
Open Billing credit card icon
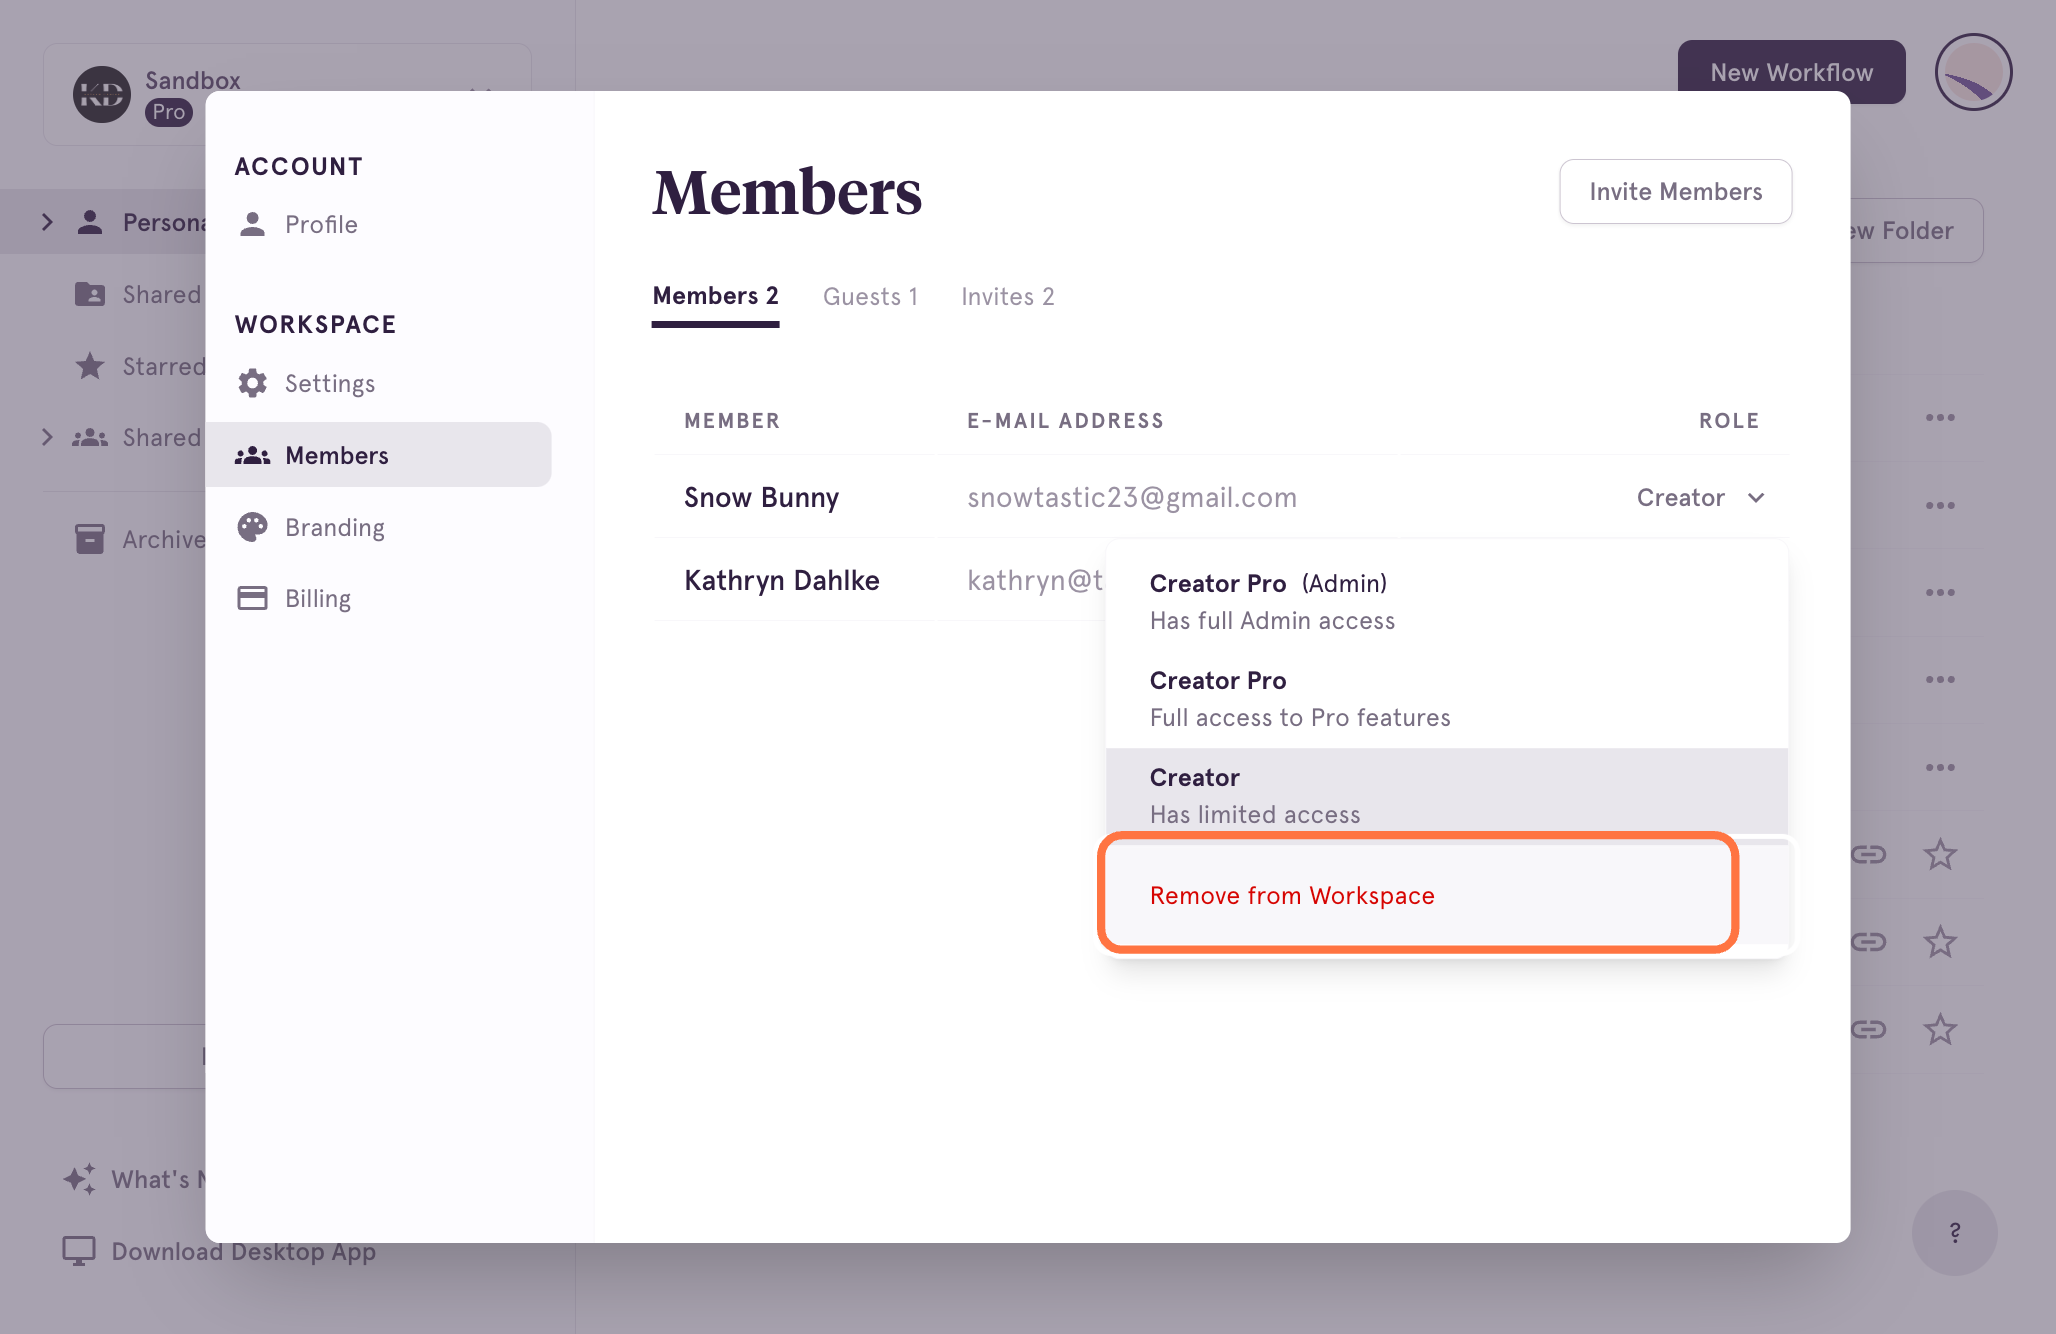(x=252, y=598)
